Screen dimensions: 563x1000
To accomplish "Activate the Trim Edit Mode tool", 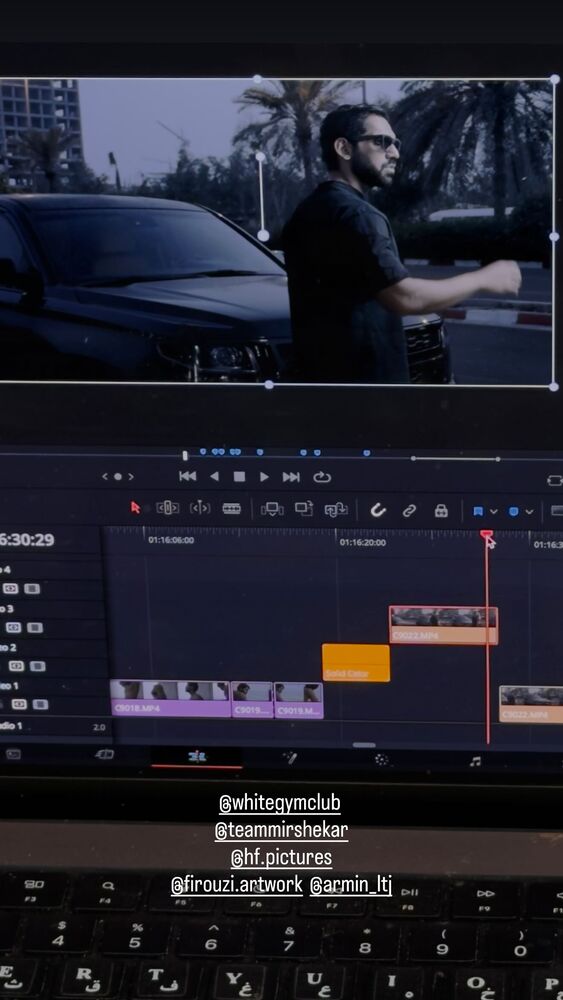I will tap(168, 508).
